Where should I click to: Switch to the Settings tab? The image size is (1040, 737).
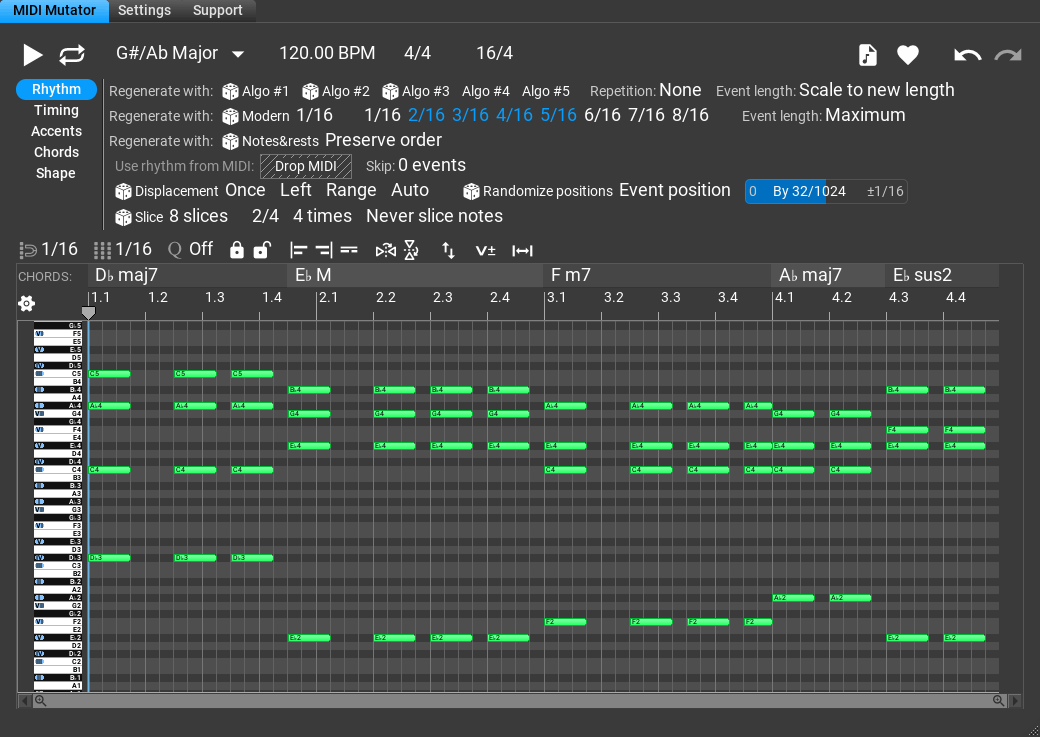[144, 10]
